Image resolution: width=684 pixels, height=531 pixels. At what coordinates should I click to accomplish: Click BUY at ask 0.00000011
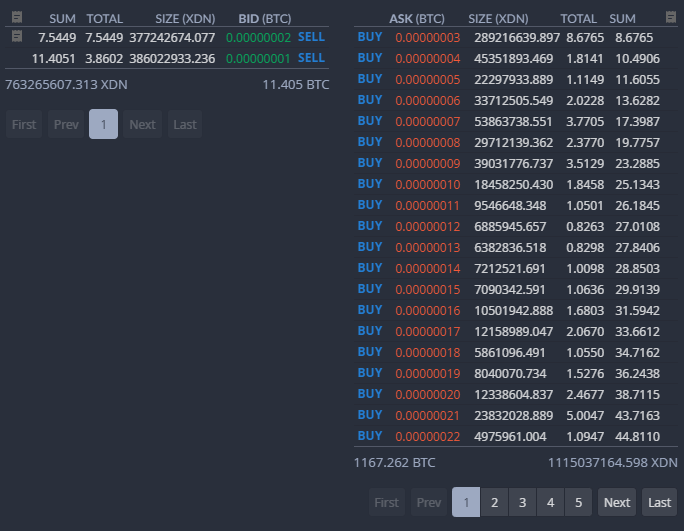[370, 205]
